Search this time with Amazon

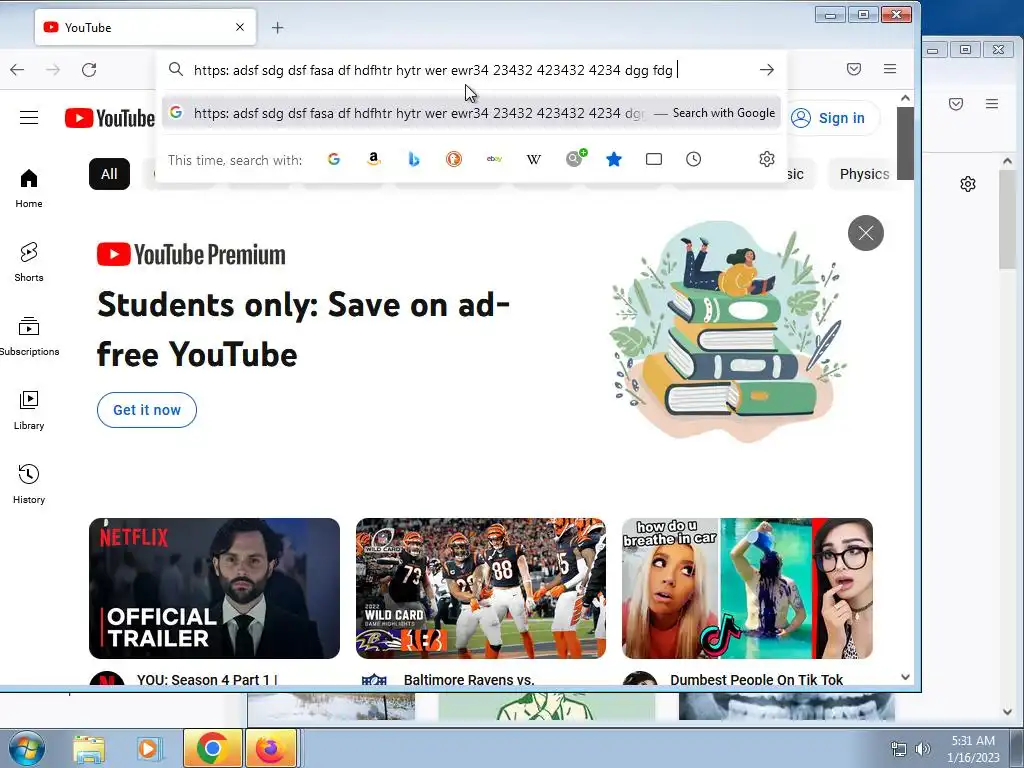[x=374, y=159]
